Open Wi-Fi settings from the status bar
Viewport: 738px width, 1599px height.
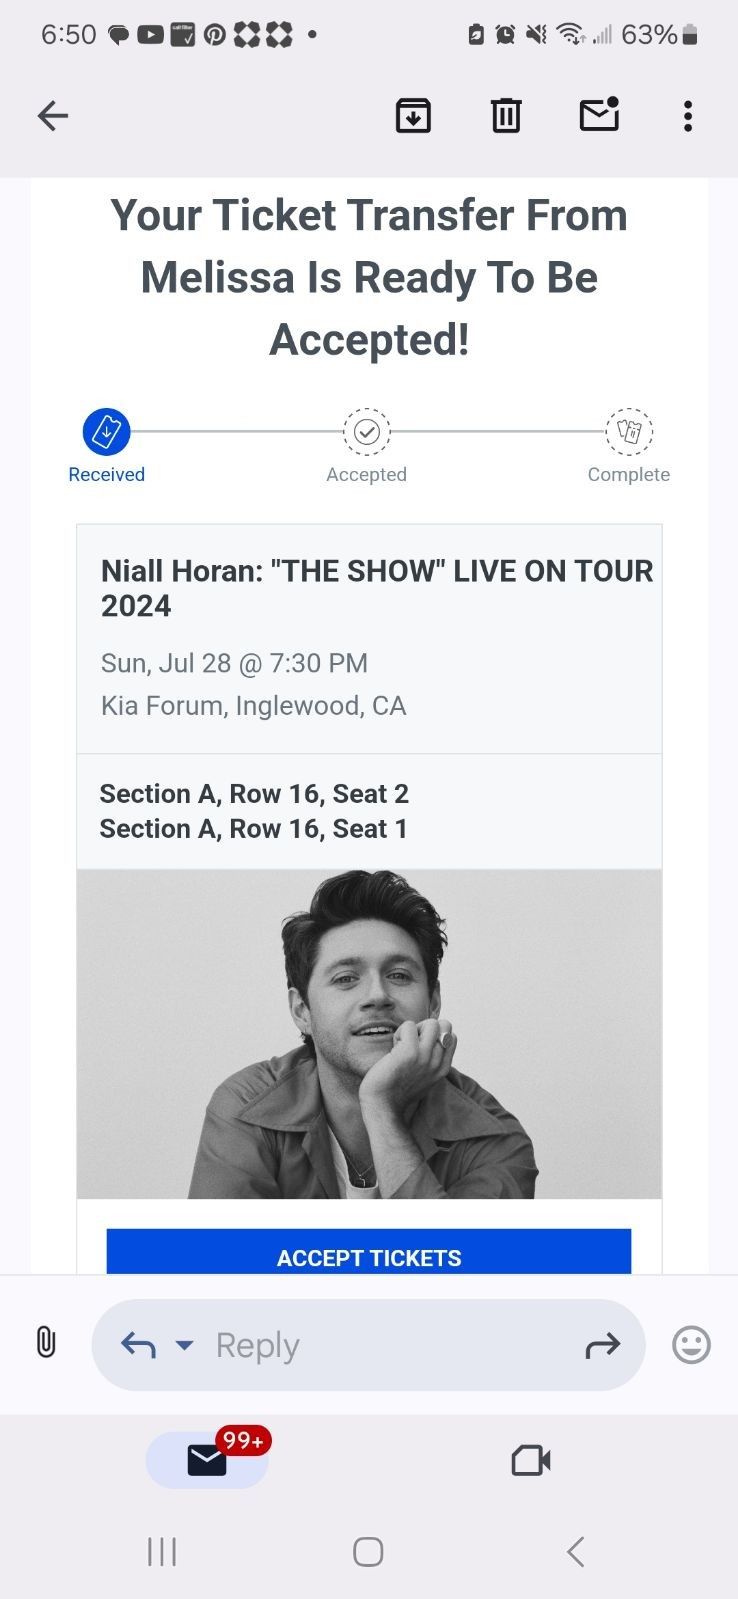point(568,33)
